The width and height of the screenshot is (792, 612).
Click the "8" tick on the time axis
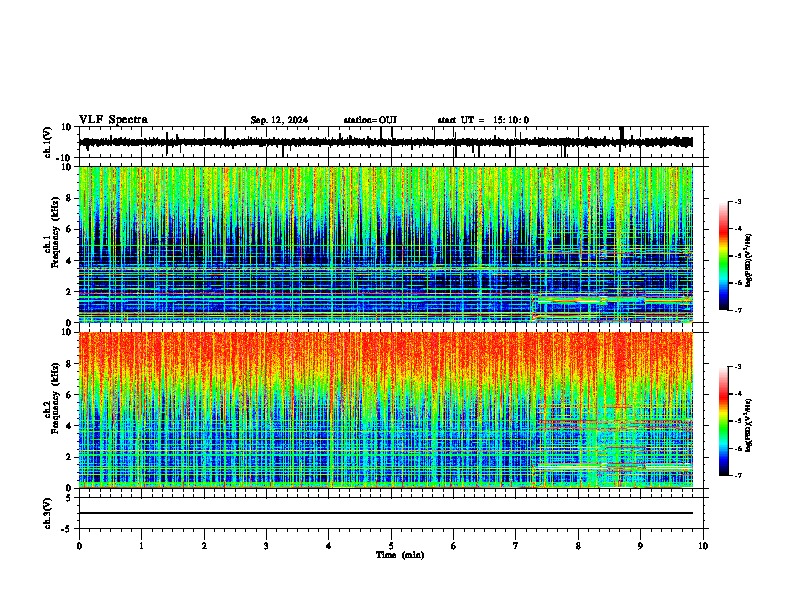click(578, 546)
